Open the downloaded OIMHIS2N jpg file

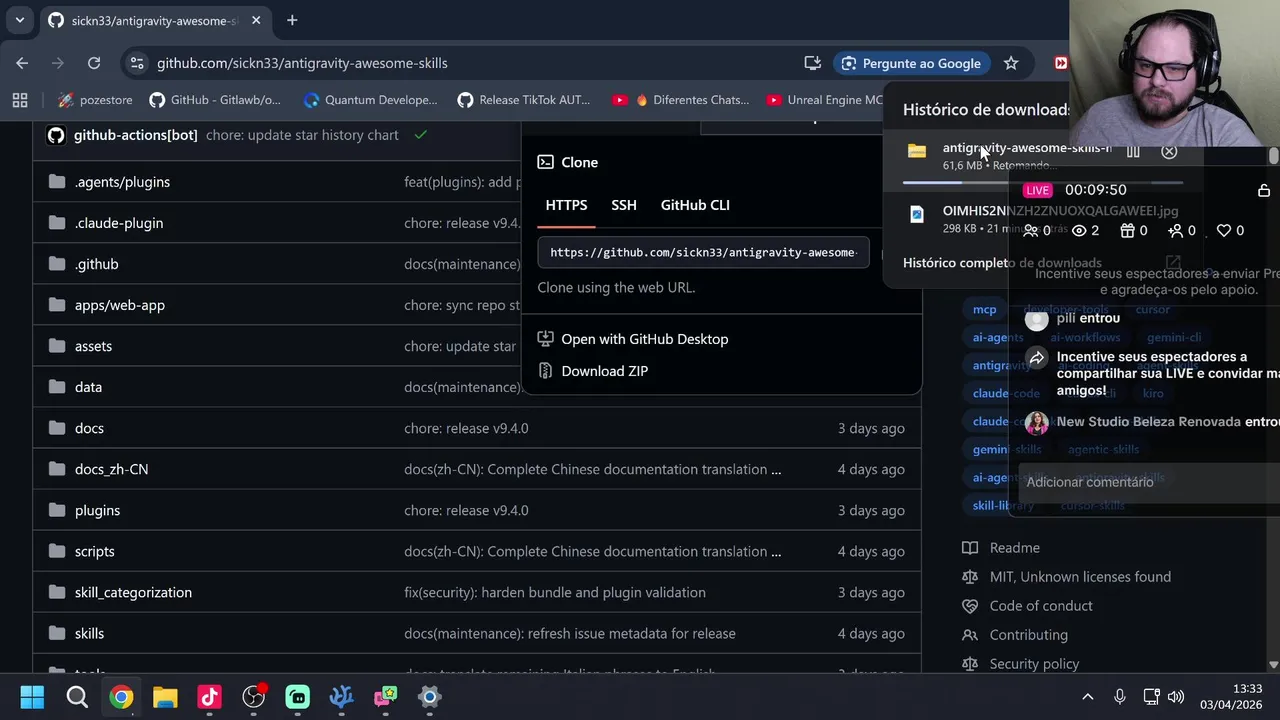[x=1060, y=211]
